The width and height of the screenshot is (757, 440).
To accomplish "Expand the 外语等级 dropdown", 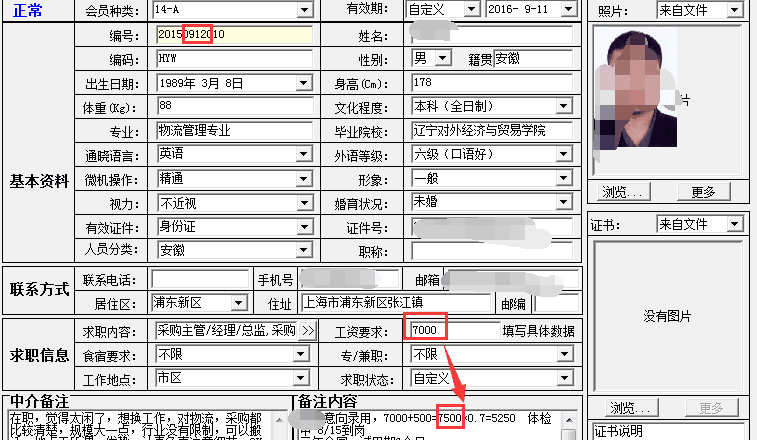I will (x=563, y=155).
